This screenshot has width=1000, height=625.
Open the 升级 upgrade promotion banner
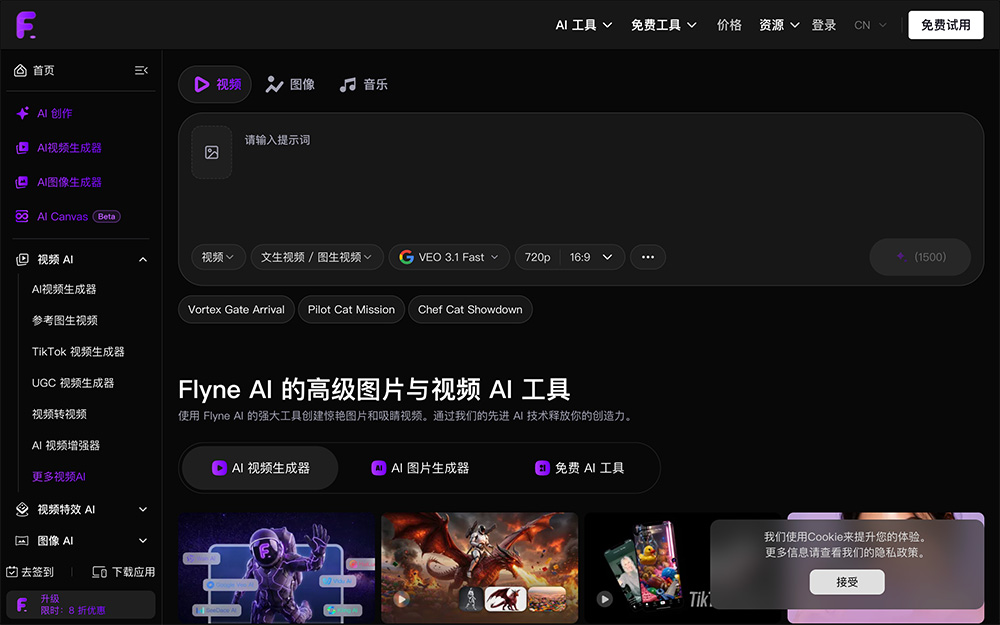[81, 605]
